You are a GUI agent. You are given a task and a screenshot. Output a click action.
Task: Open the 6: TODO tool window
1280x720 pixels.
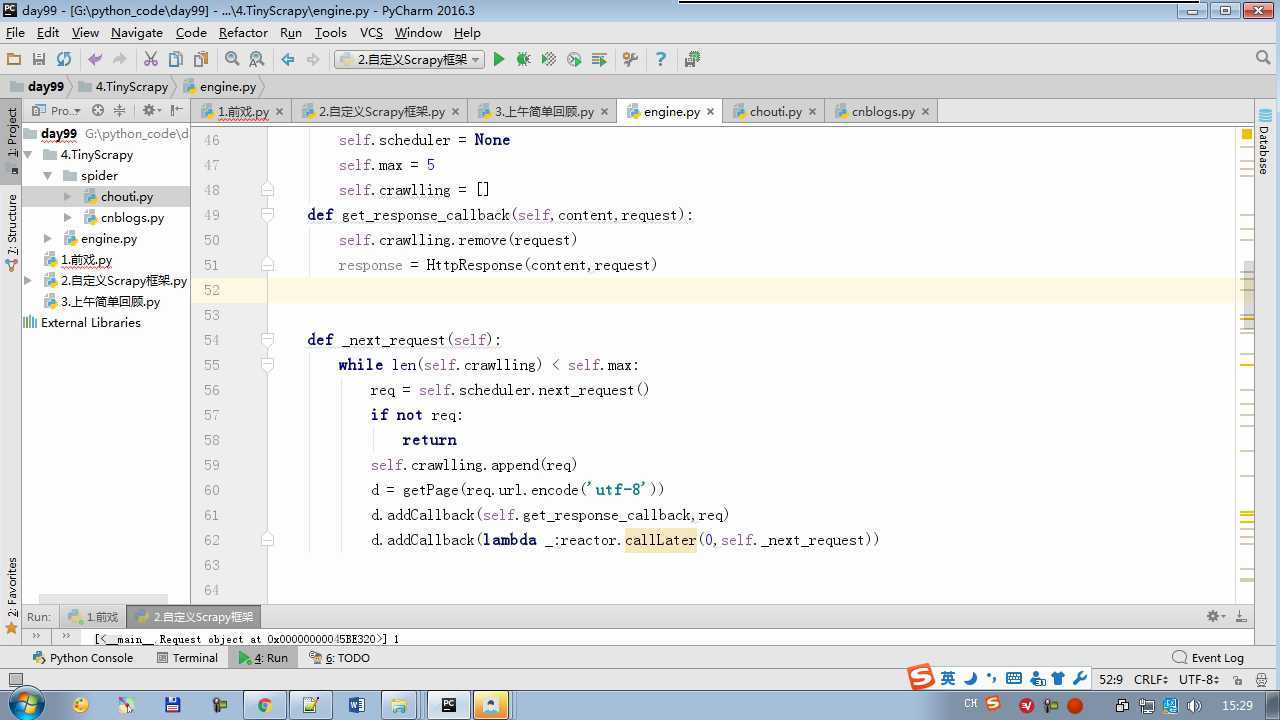pyautogui.click(x=340, y=658)
